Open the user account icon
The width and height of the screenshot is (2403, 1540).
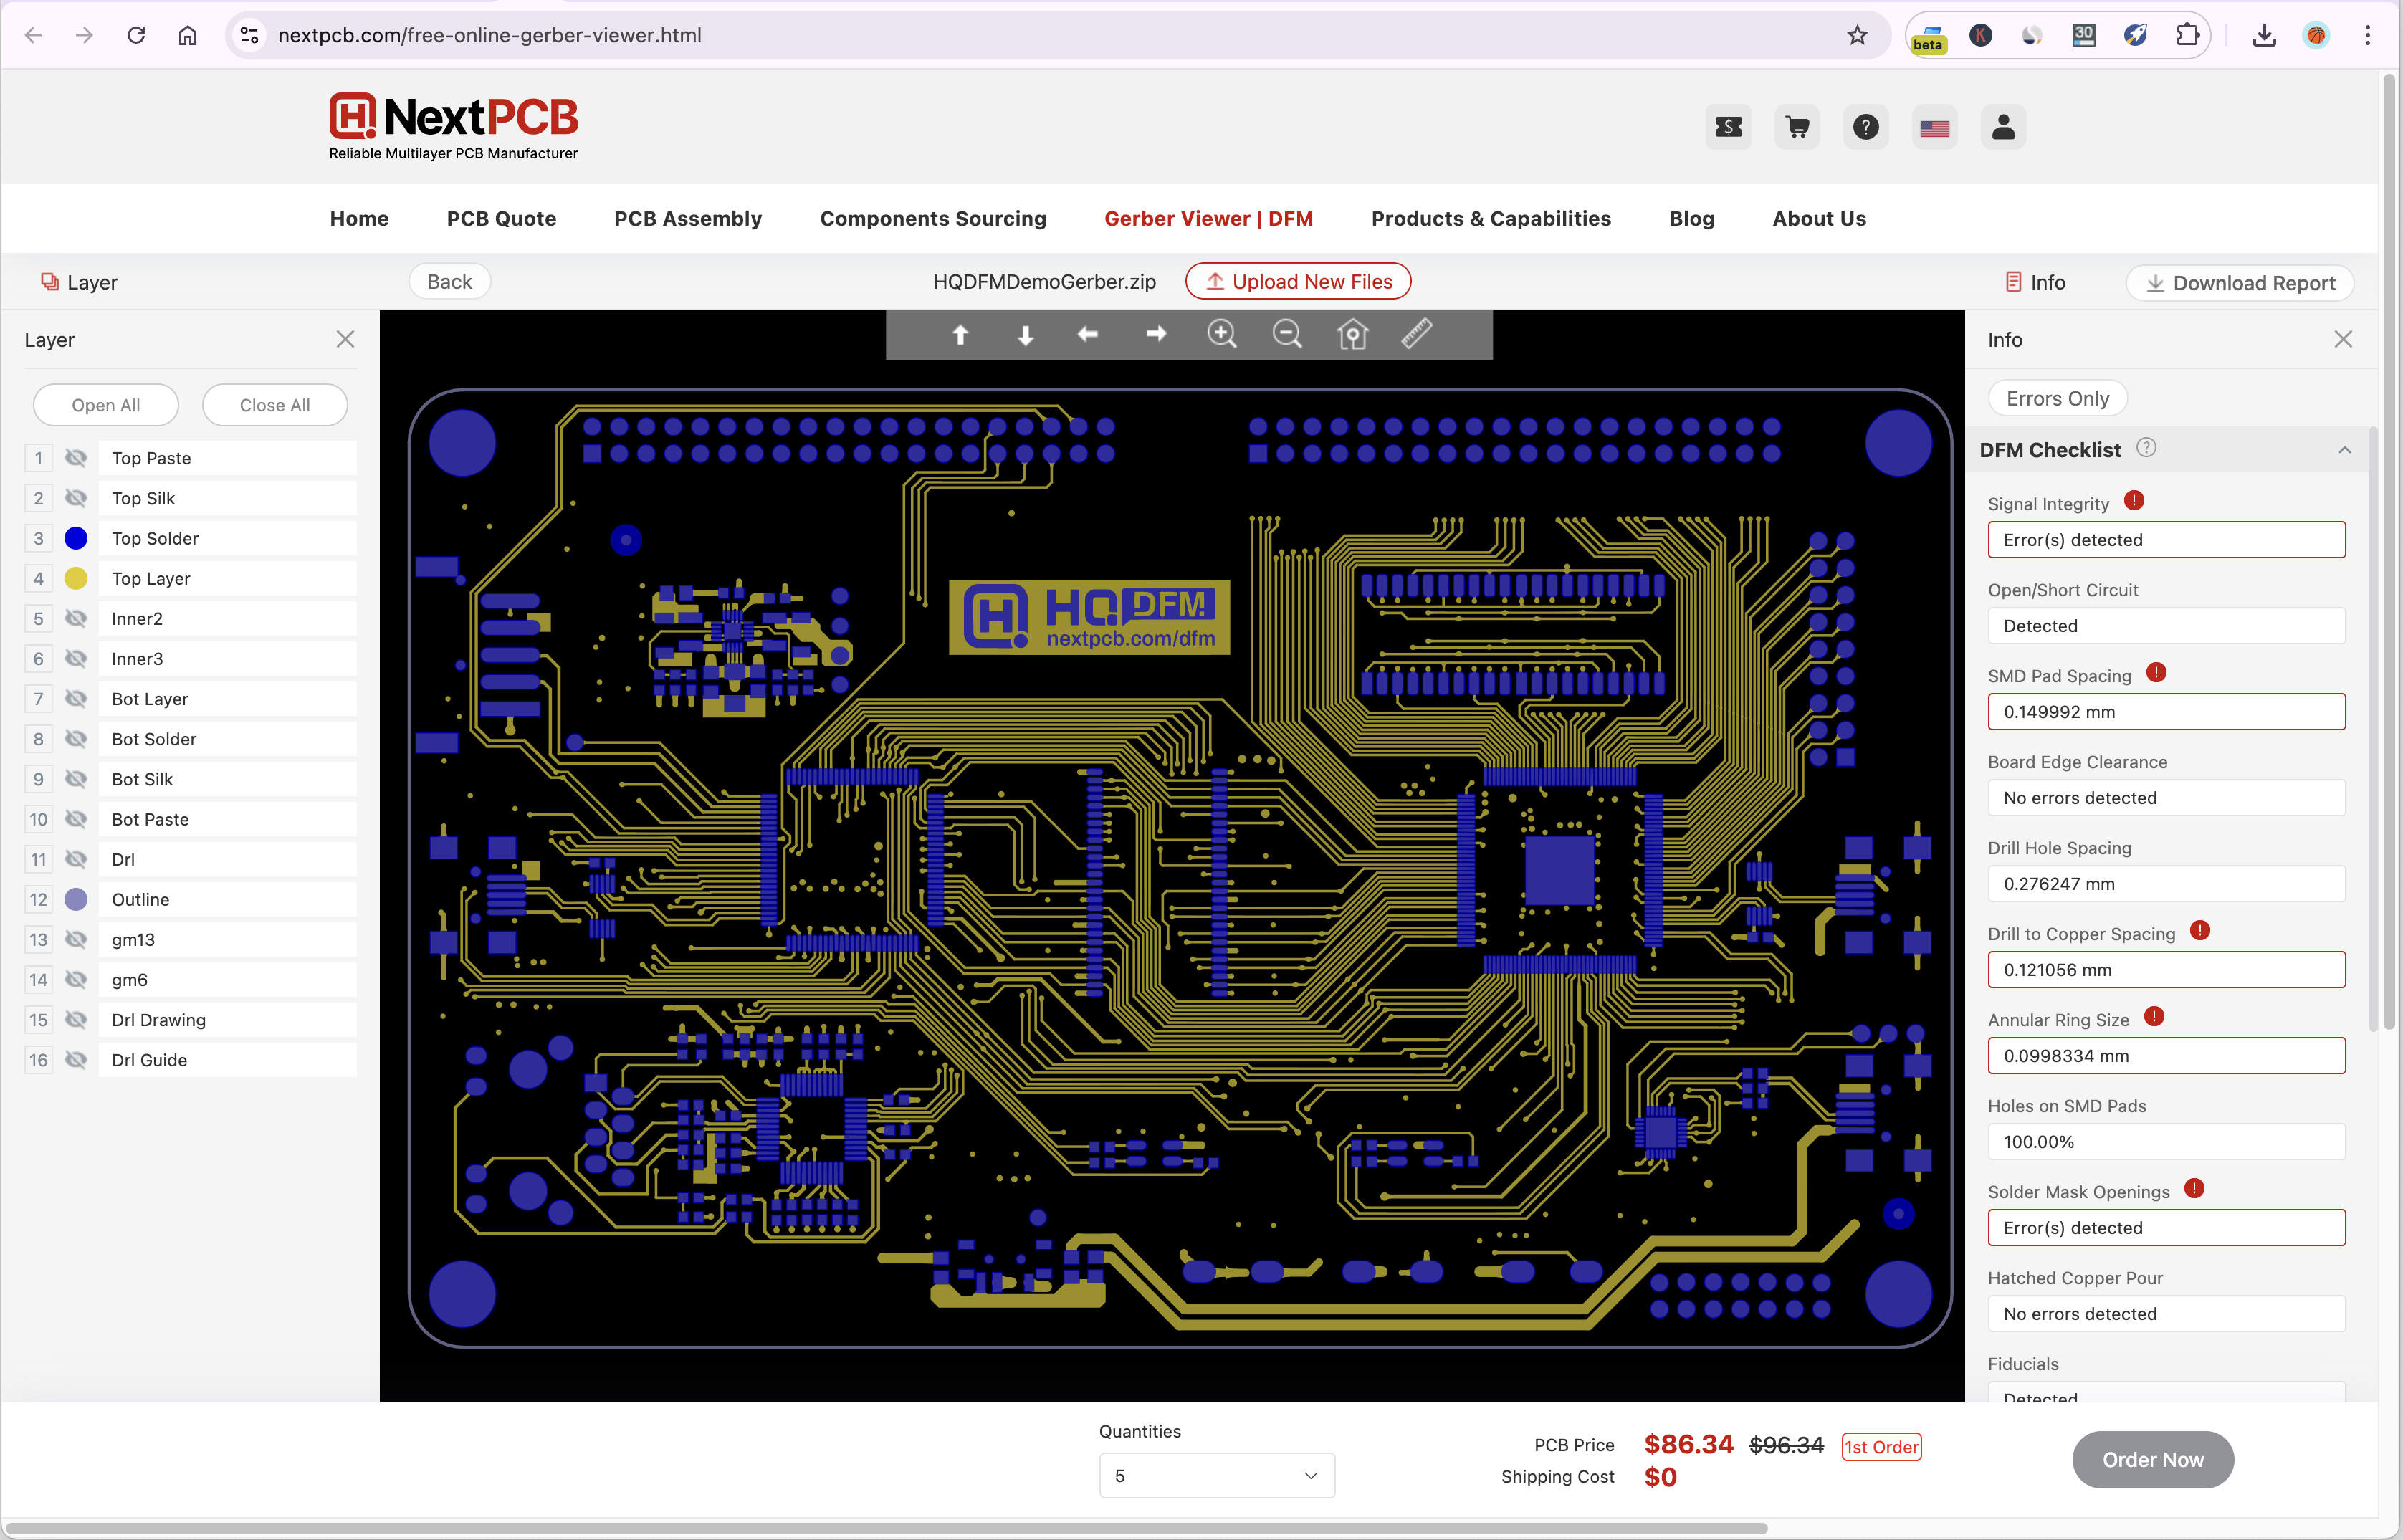click(2003, 127)
